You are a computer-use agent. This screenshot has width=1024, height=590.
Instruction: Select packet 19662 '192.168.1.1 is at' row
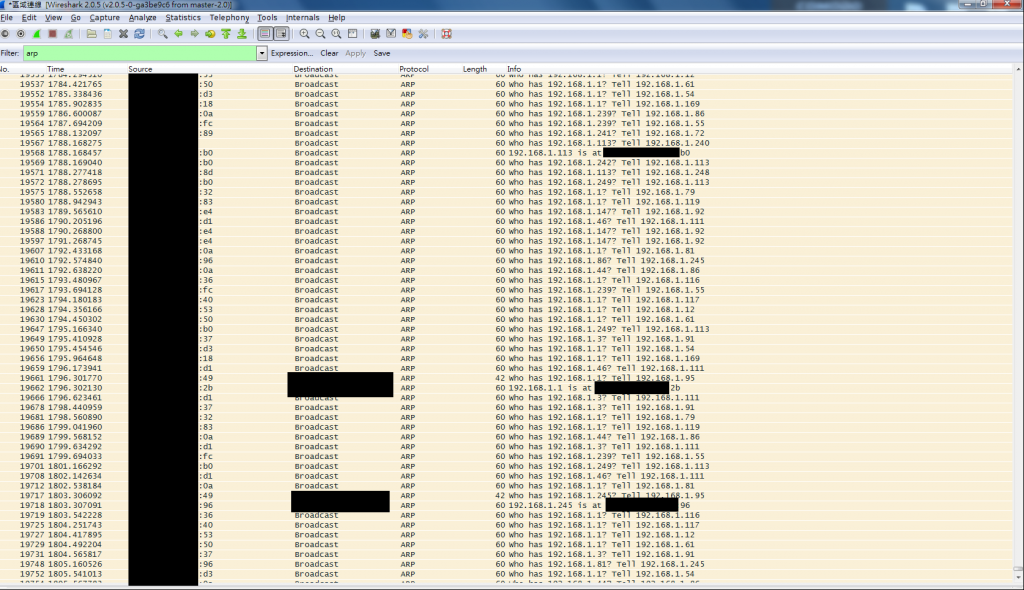coord(506,388)
